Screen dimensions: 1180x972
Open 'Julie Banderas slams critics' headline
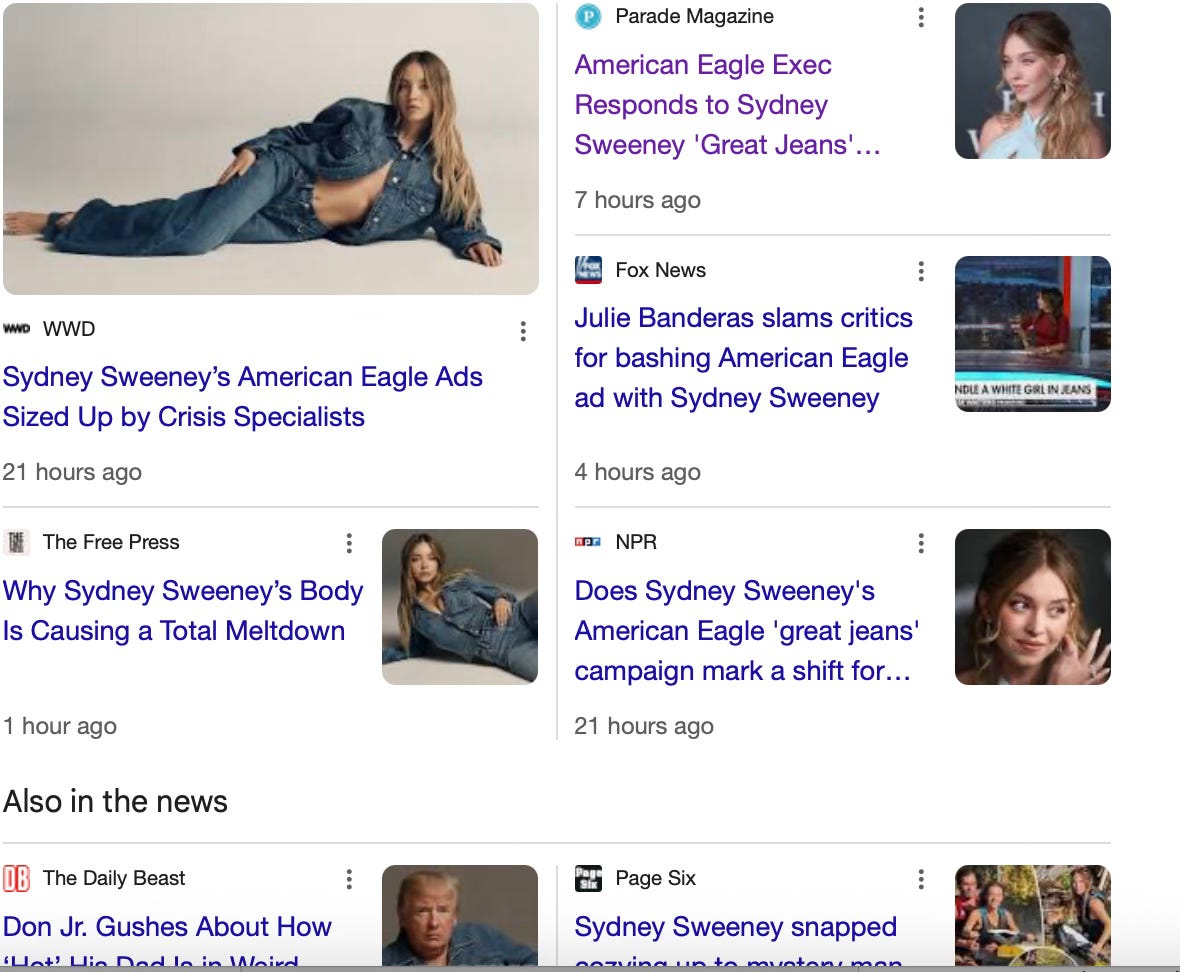click(744, 357)
